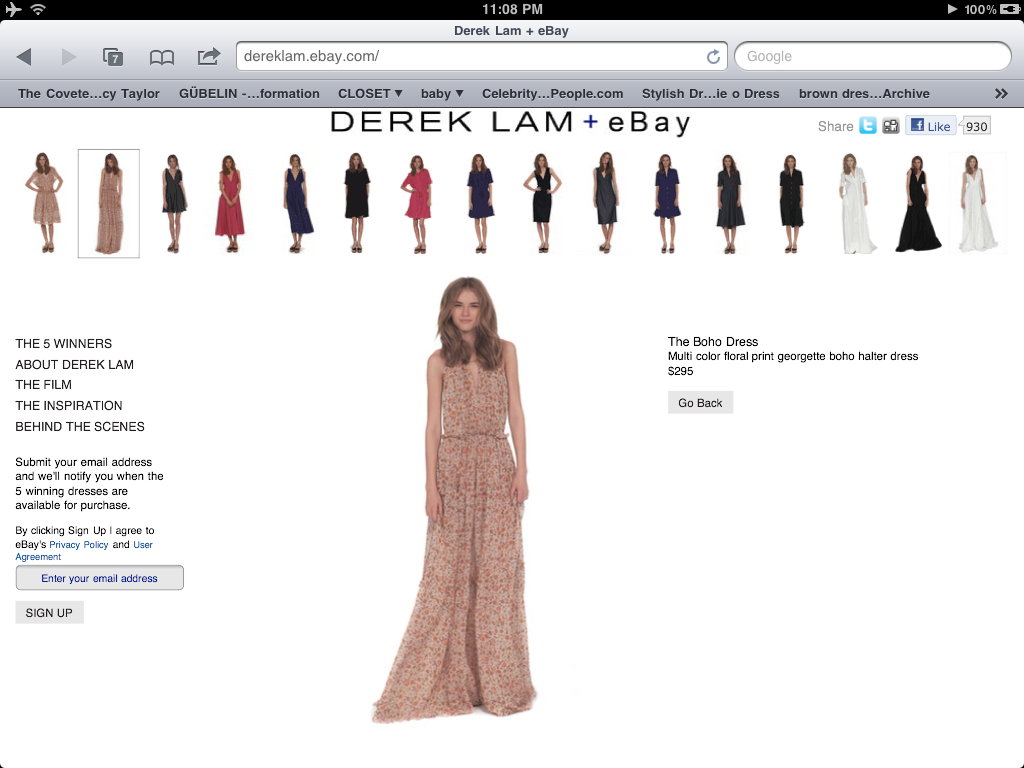Tap the Google search field
This screenshot has width=1024, height=768.
point(872,56)
